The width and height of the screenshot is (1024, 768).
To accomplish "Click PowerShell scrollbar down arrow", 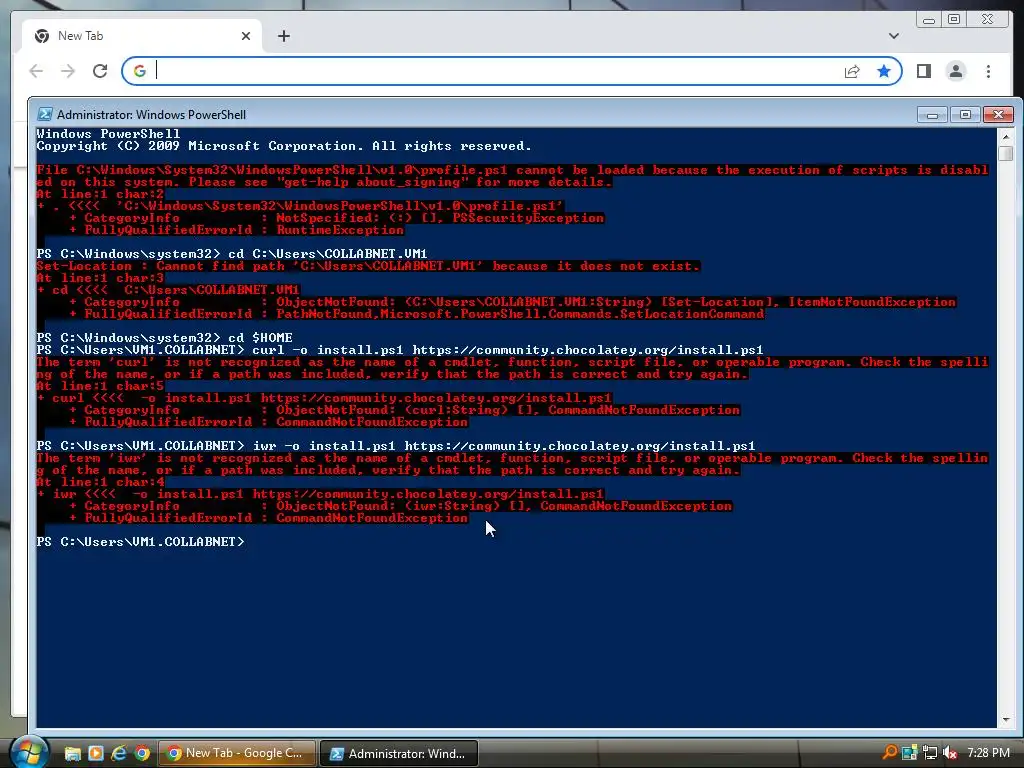I will coord(1006,720).
